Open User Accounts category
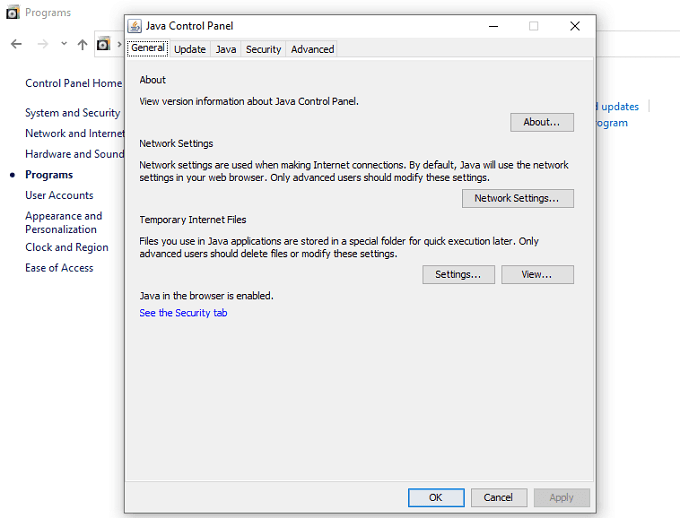 (x=59, y=195)
